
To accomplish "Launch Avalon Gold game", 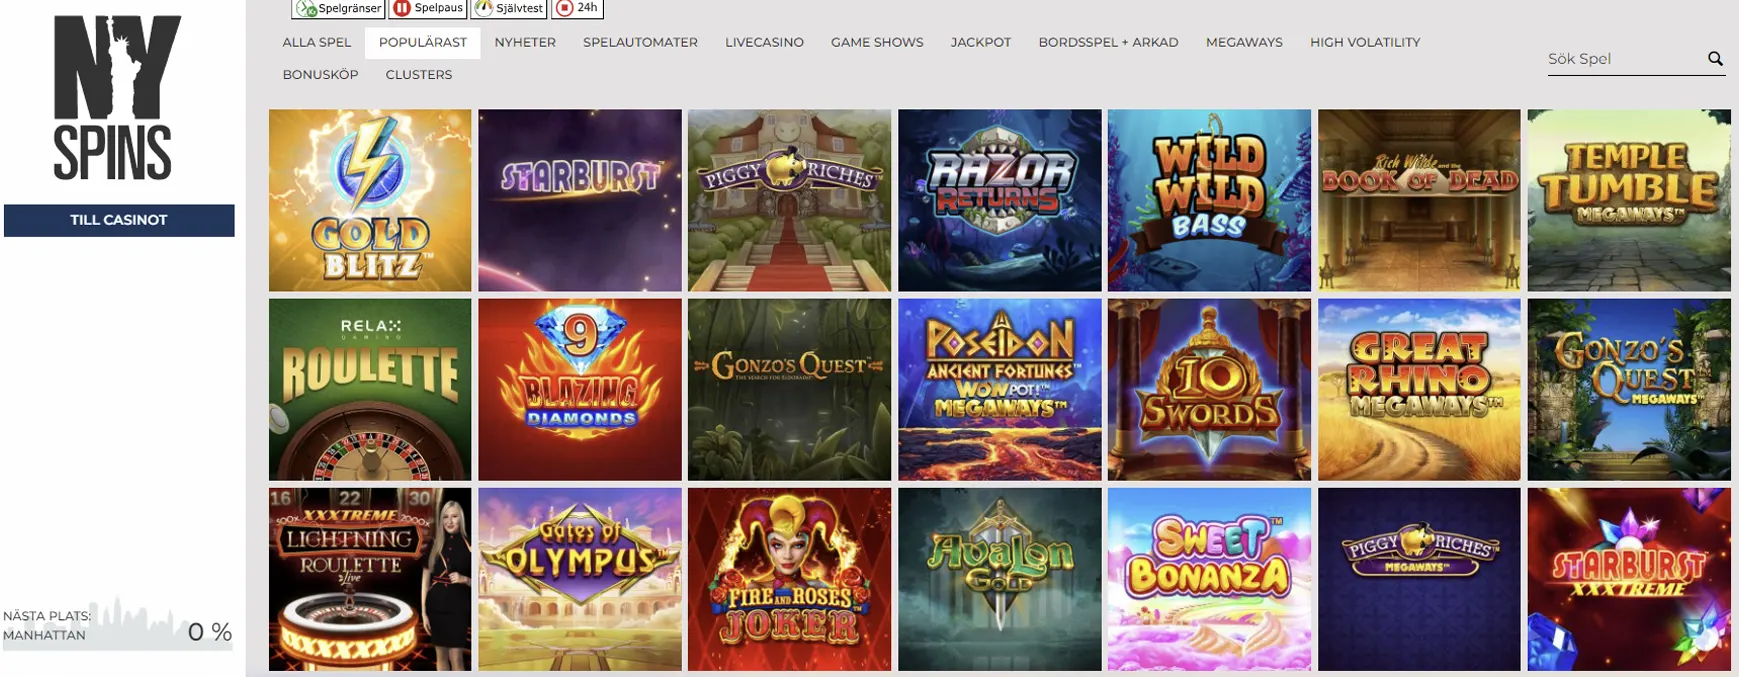I will coord(999,579).
